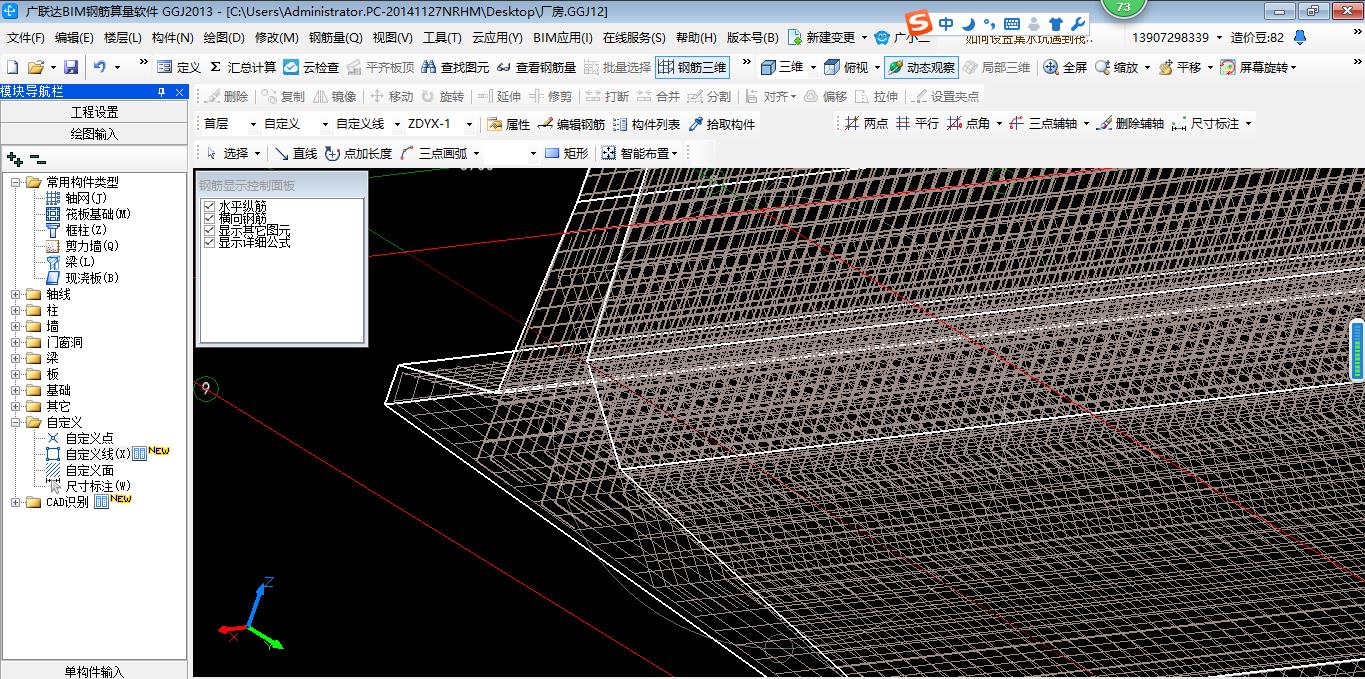1365x679 pixels.
Task: Open the 定义 (Define) tool
Action: point(179,67)
